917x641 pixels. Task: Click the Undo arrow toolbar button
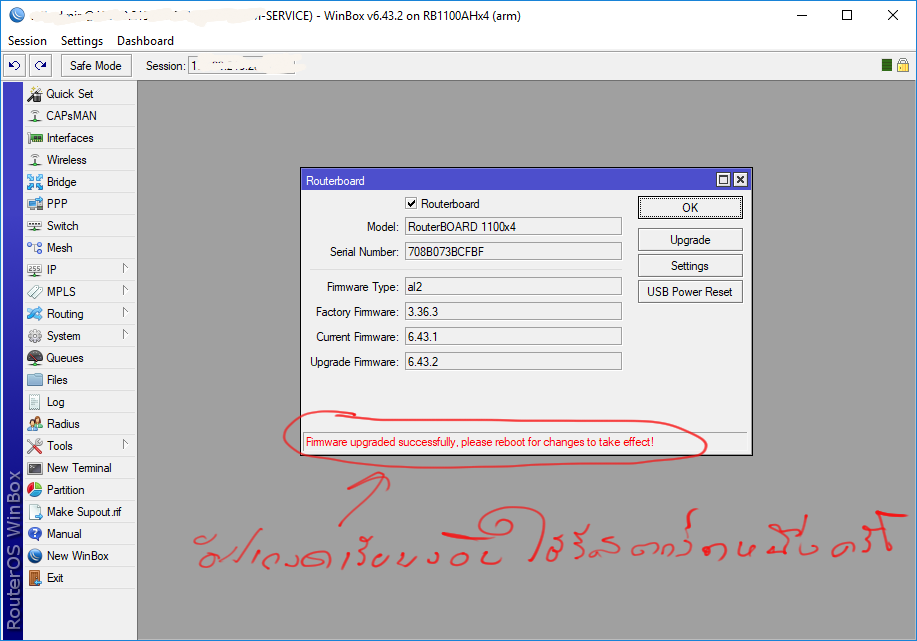[15, 66]
